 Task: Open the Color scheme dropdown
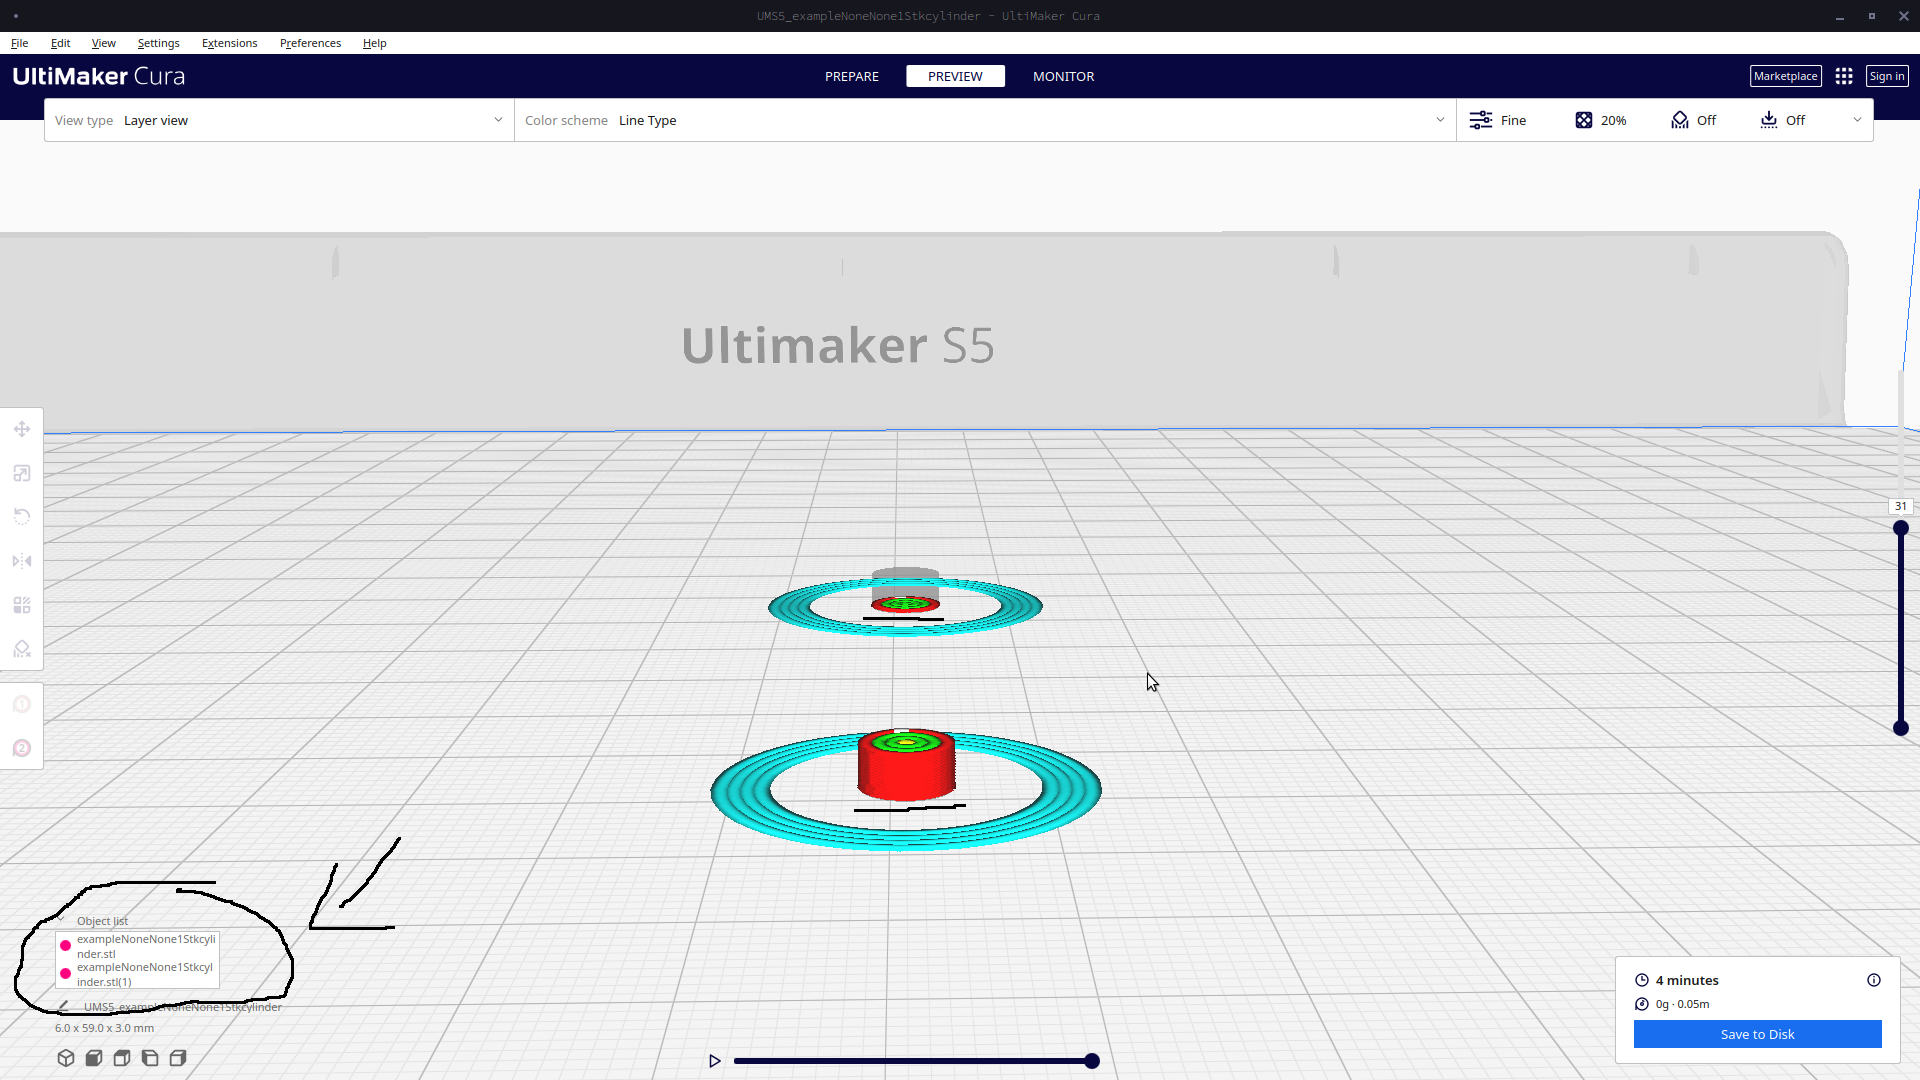point(985,120)
